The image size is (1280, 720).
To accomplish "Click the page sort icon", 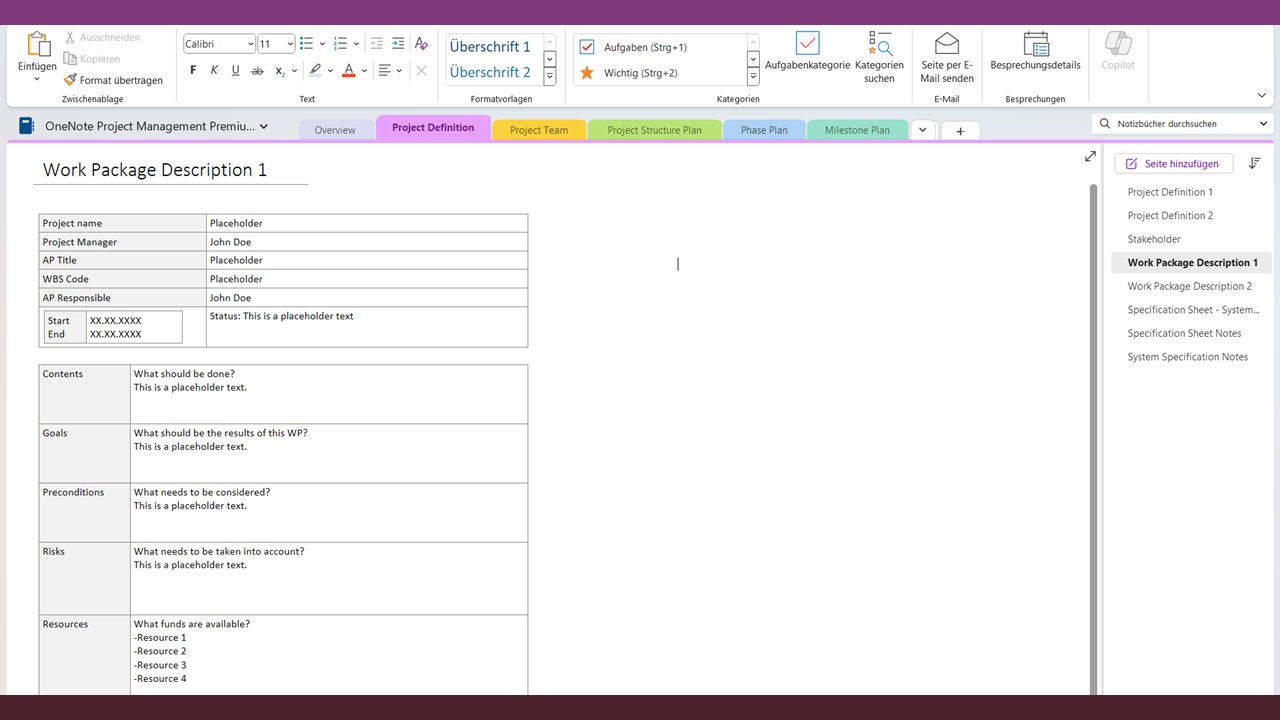I will tap(1255, 163).
